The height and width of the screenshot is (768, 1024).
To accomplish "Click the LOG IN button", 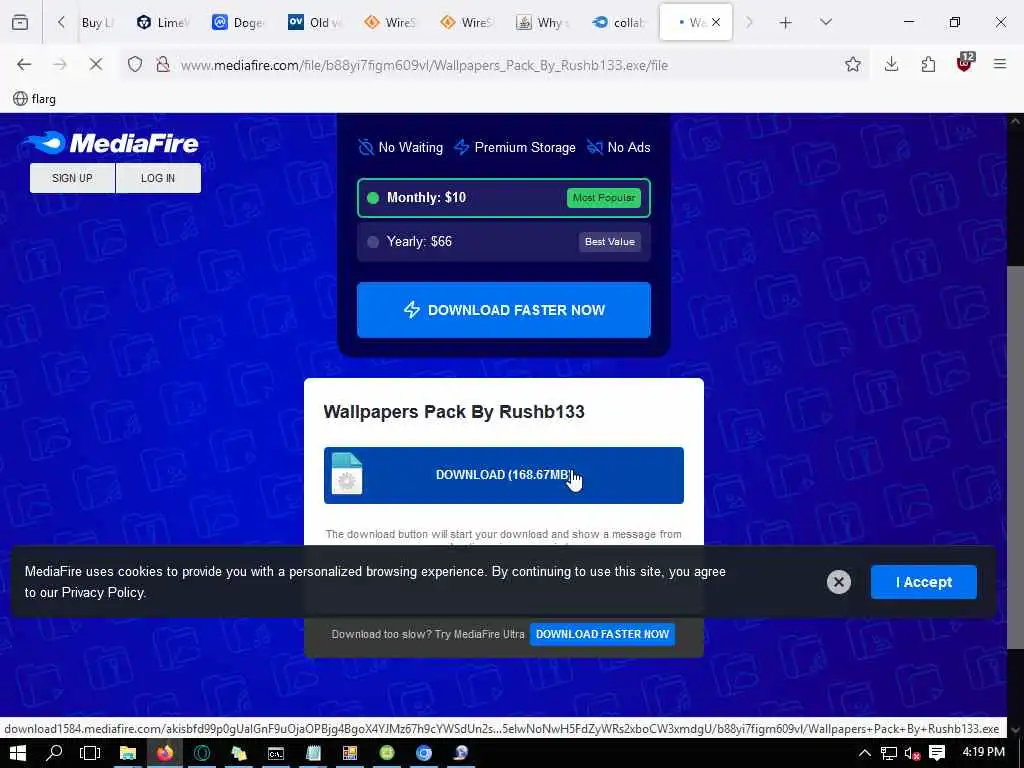I will point(158,178).
